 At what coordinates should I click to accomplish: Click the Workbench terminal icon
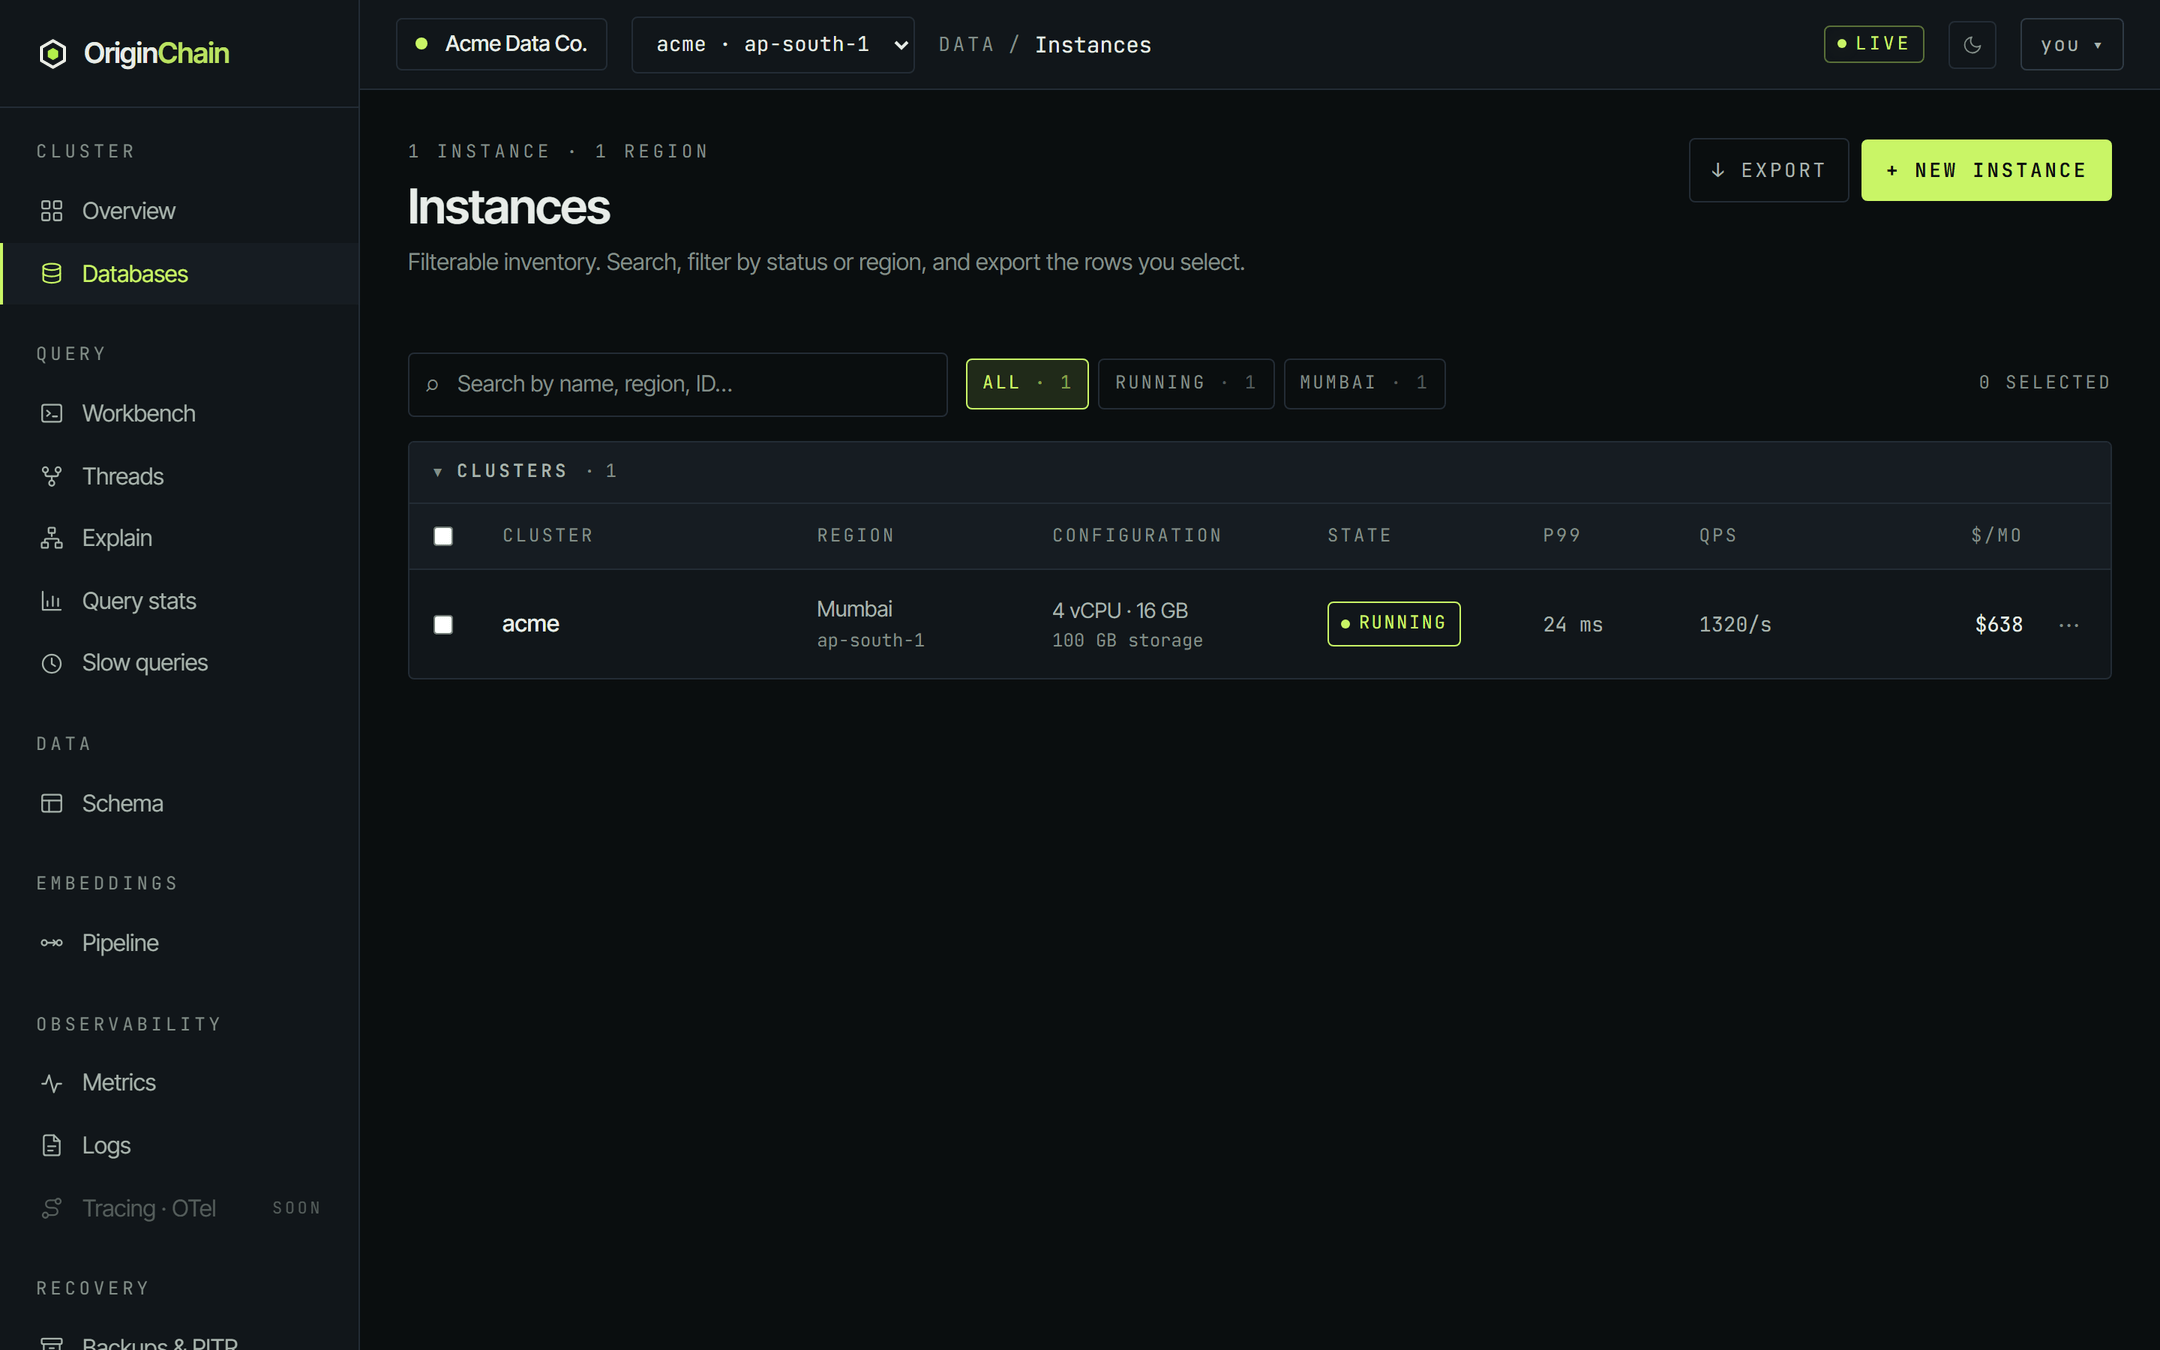(x=52, y=413)
